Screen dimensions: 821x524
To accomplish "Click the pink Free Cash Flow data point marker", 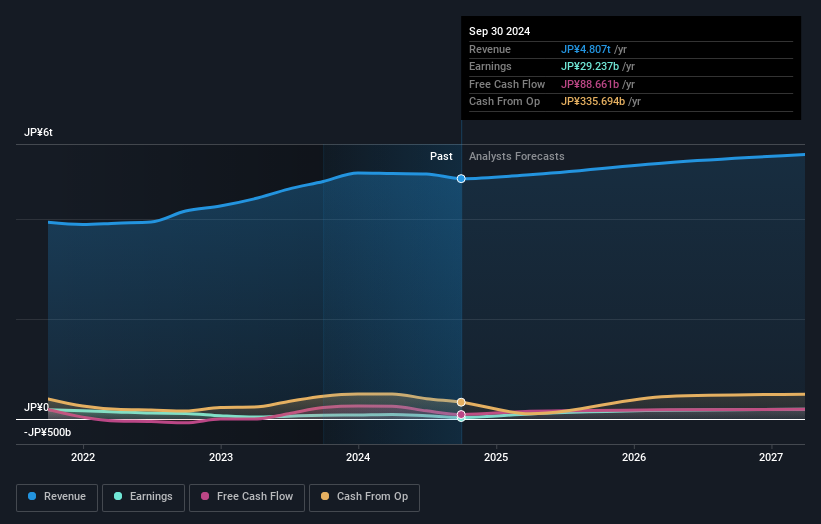I will 461,415.
